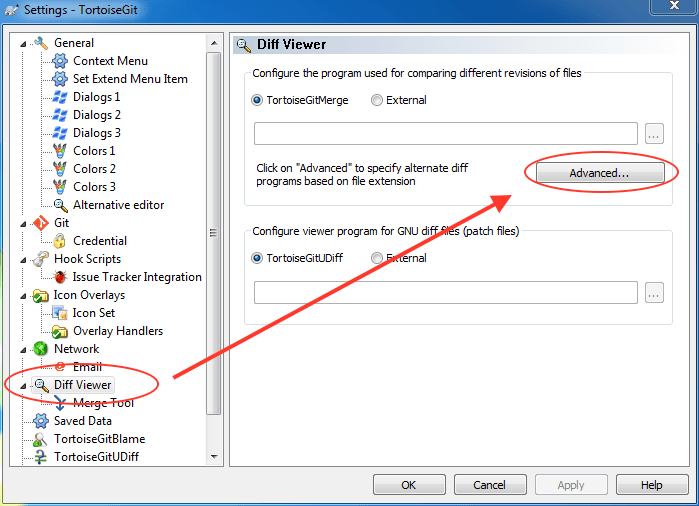Click the Merge Tool arrows icon
This screenshot has height=506, width=699.
tap(60, 403)
